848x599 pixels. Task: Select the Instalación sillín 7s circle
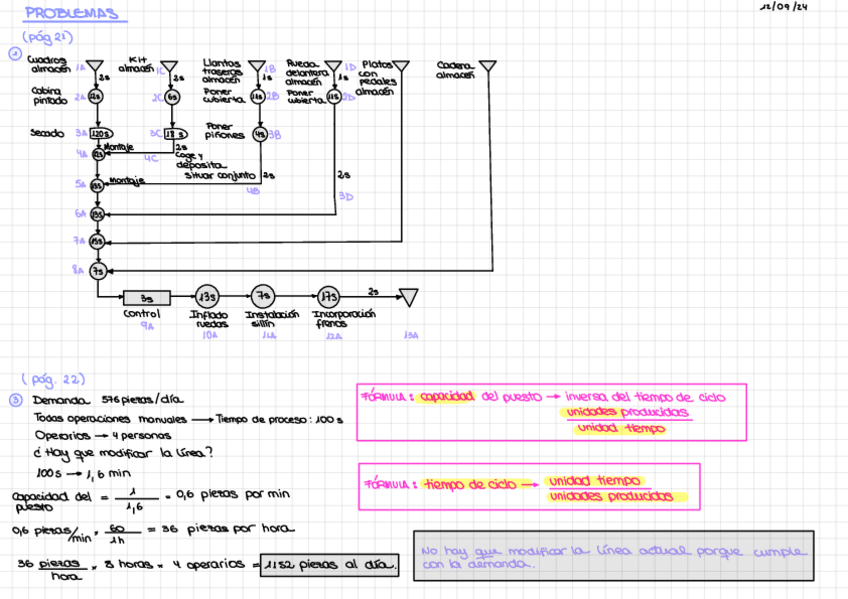(263, 297)
